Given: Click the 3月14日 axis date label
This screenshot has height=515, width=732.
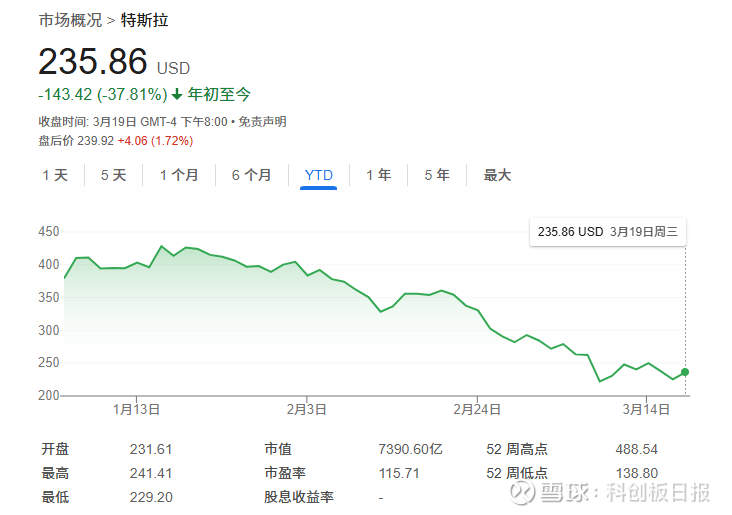Looking at the screenshot, I should [646, 409].
